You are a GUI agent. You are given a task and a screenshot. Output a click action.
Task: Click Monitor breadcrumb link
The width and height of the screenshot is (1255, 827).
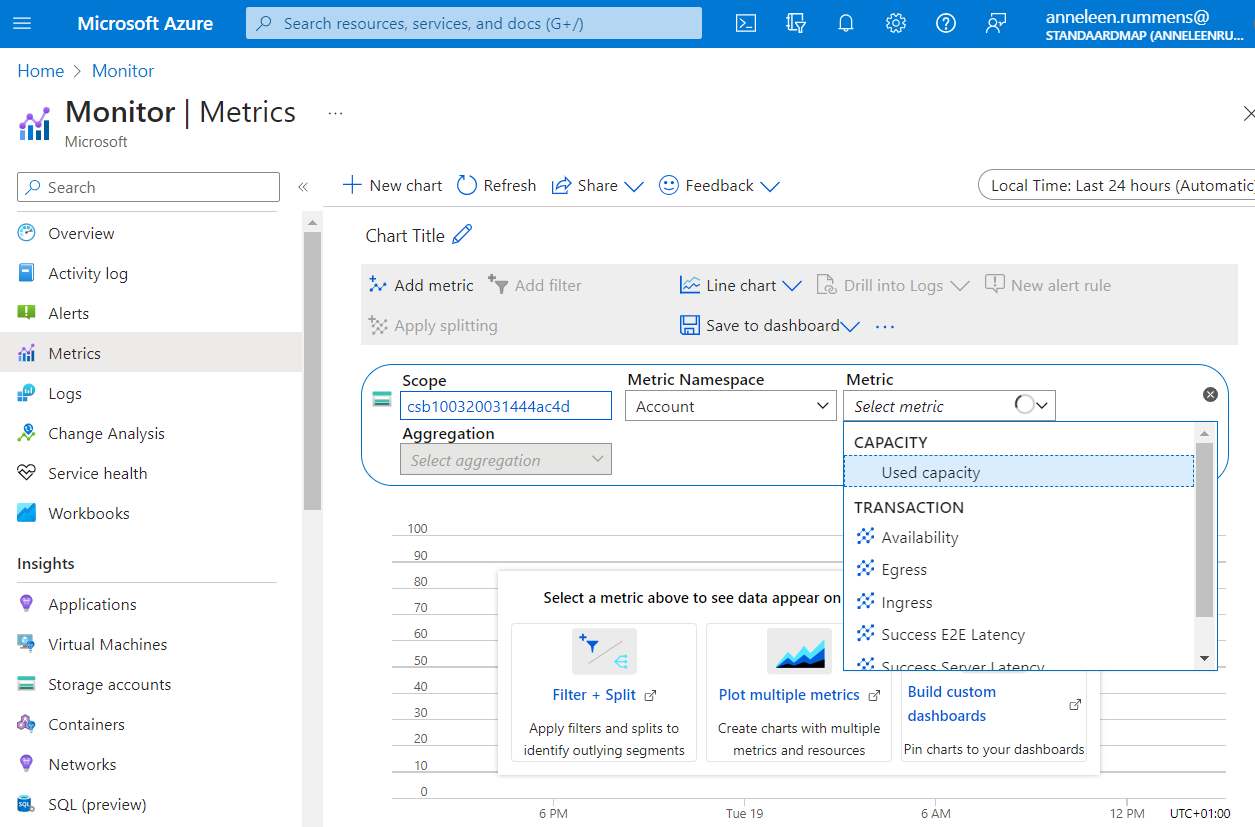(x=123, y=71)
